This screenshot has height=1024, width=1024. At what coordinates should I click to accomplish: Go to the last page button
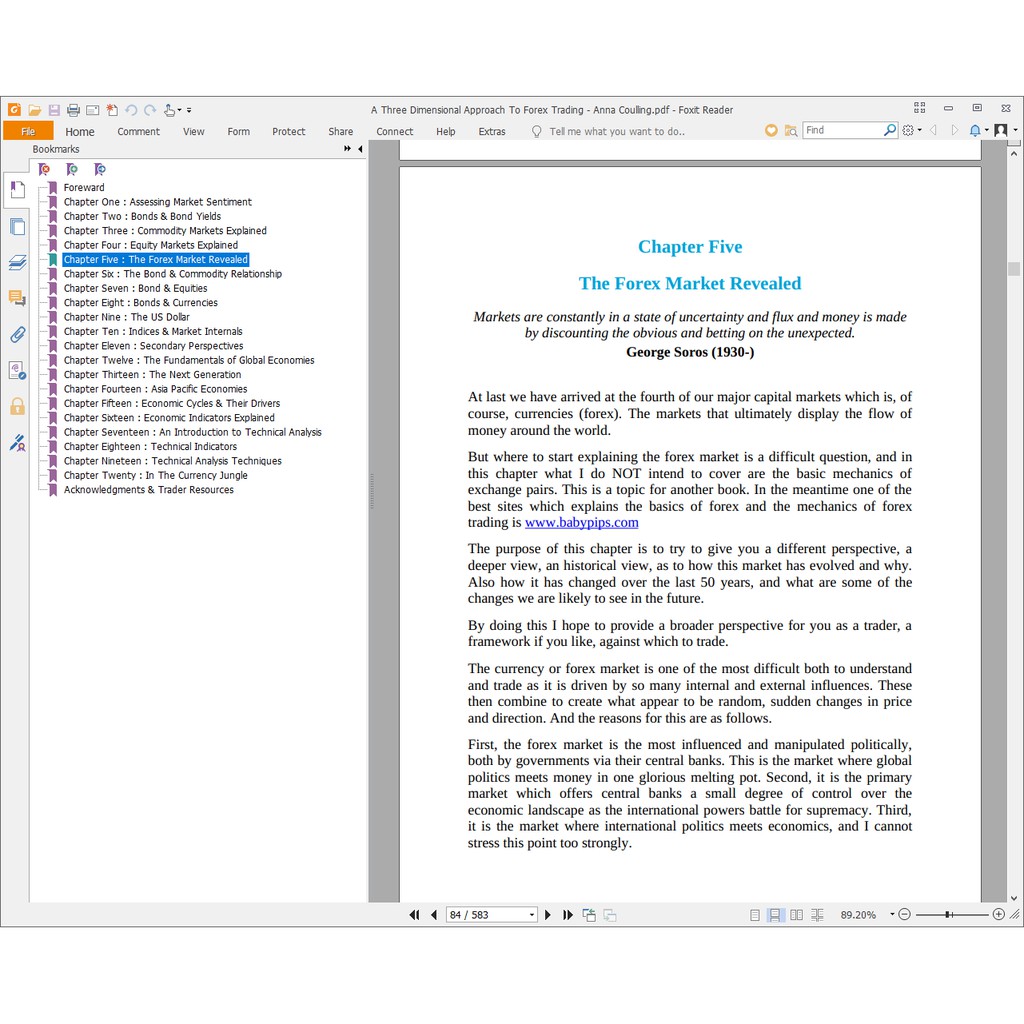(568, 915)
